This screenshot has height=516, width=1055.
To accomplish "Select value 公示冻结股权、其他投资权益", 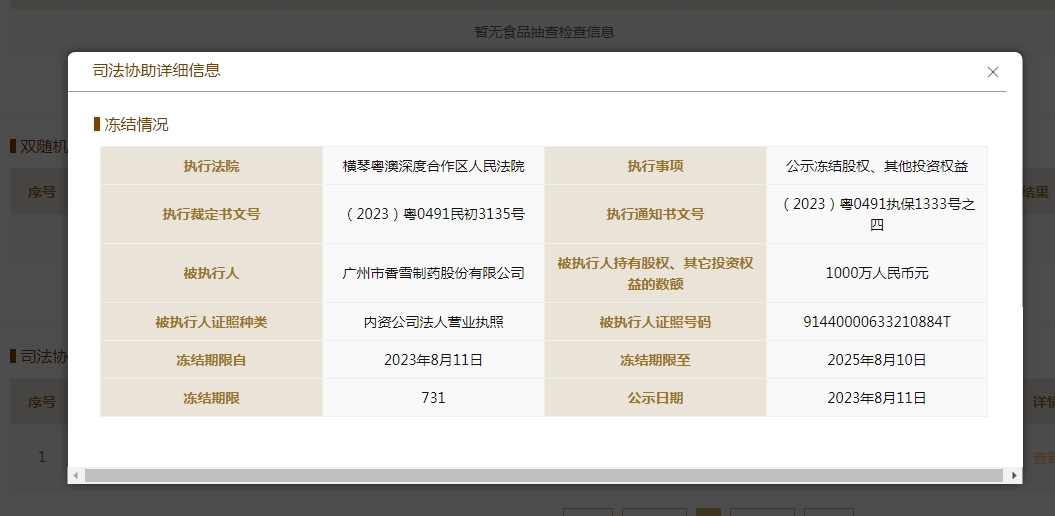I will point(877,166).
